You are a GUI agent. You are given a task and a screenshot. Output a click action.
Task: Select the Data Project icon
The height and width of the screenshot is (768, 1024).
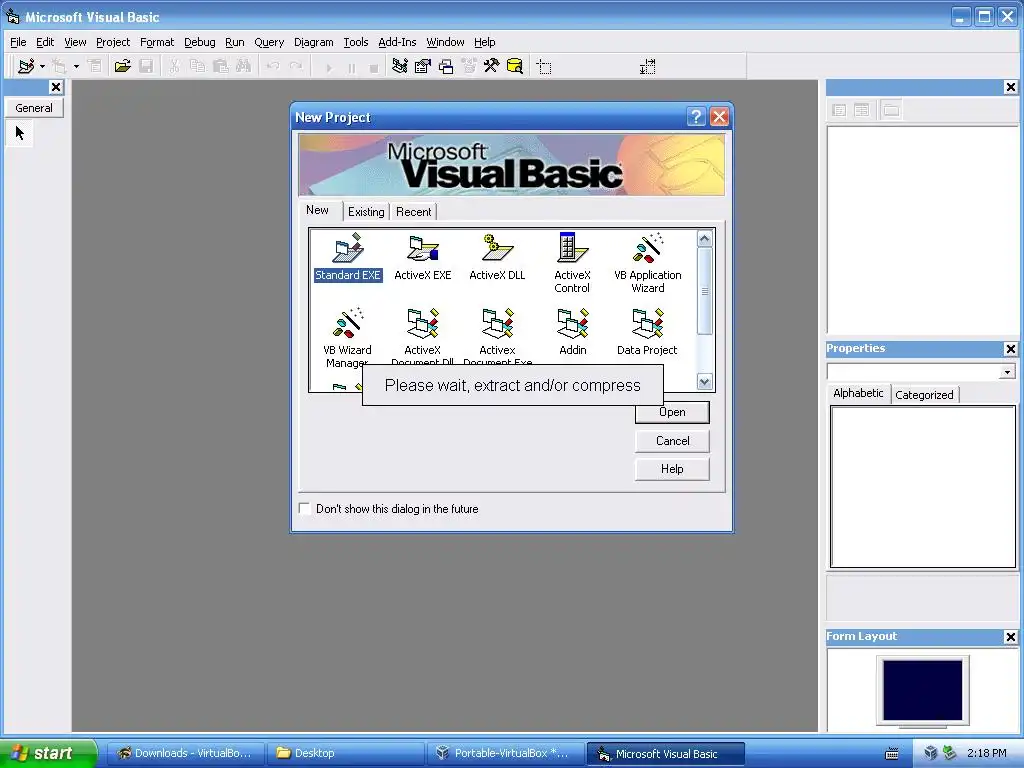[x=647, y=332]
